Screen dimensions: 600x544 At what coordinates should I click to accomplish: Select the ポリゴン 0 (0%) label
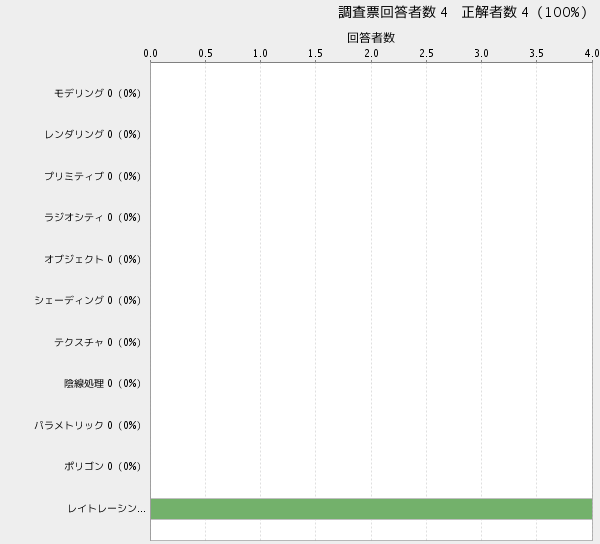coord(102,466)
